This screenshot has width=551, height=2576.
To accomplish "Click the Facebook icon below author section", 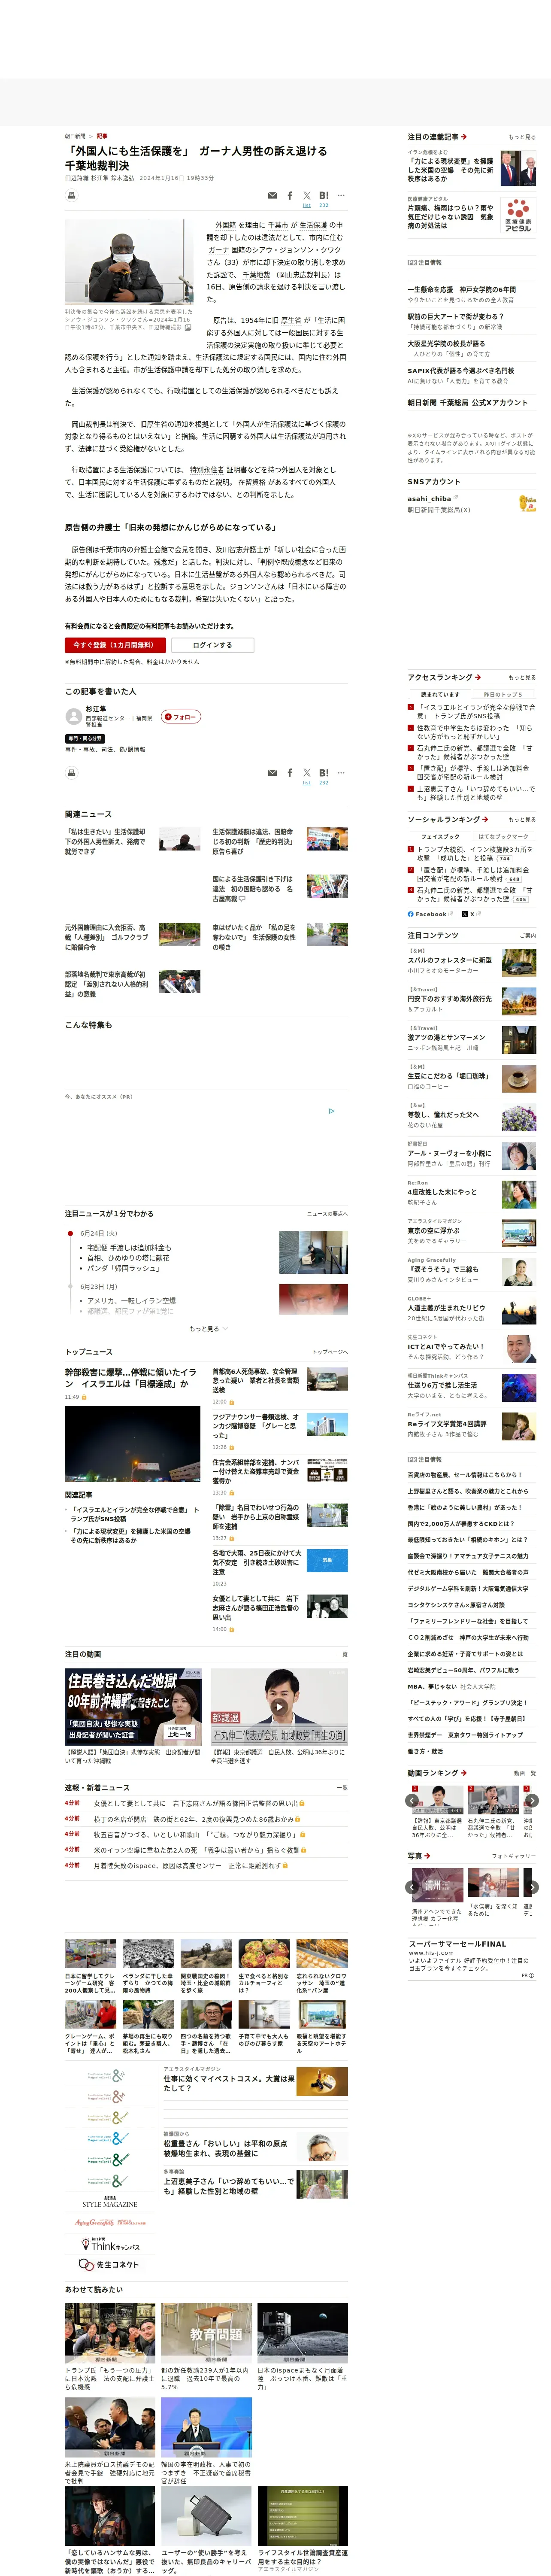I will [x=290, y=773].
